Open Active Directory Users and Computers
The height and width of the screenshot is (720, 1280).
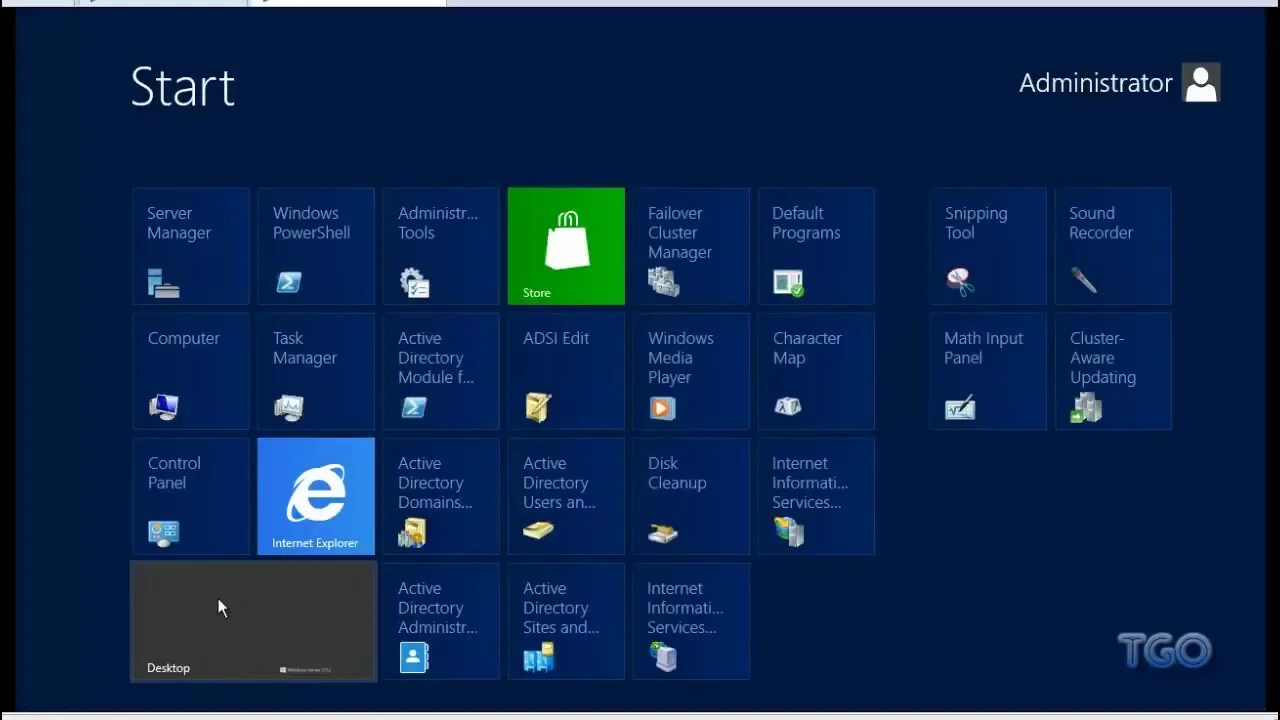click(565, 495)
